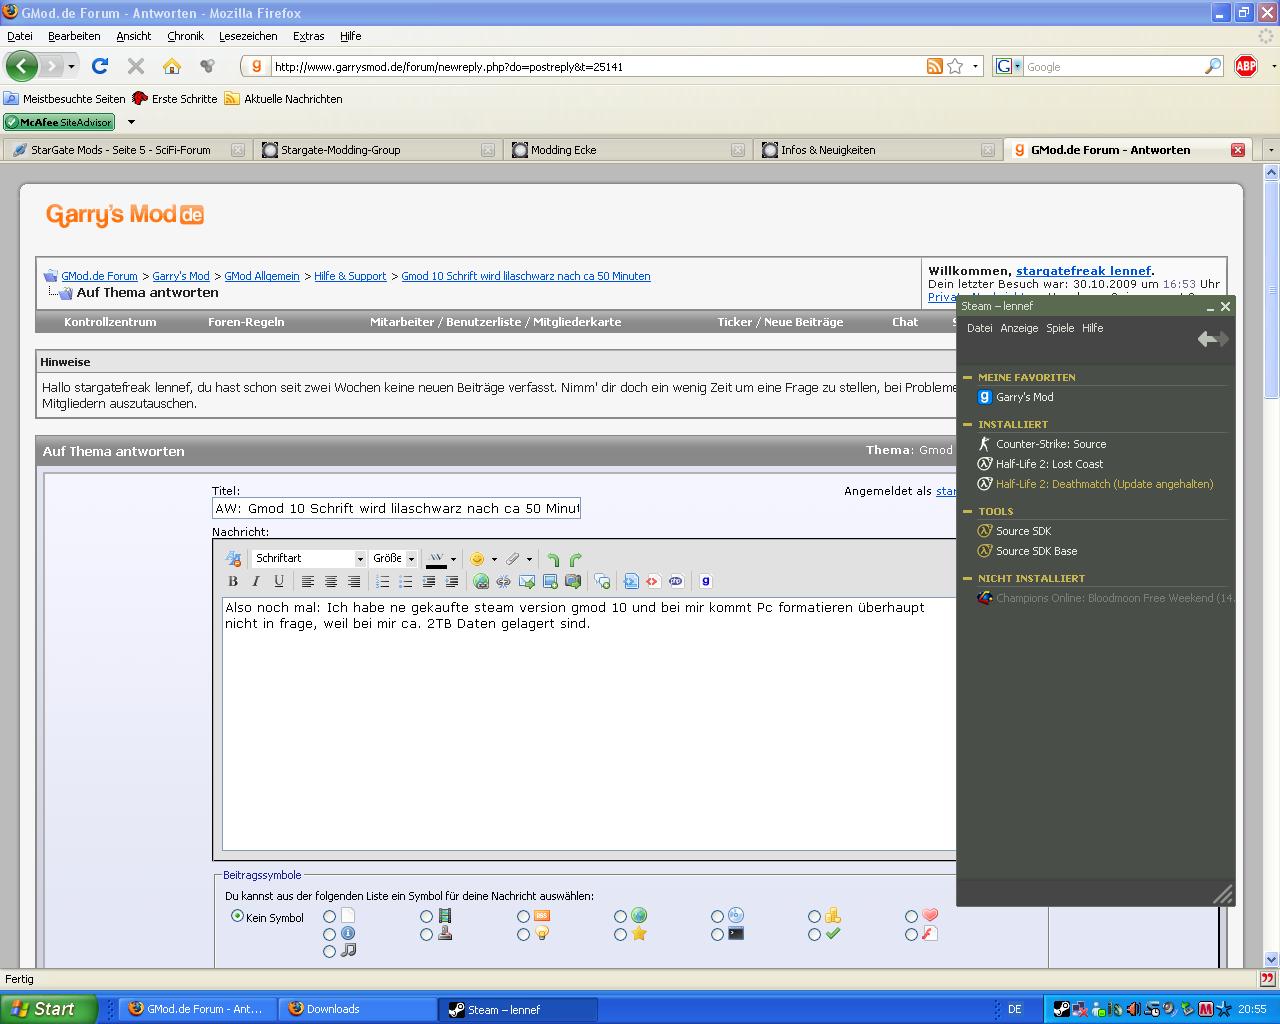Center the message text
This screenshot has height=1024, width=1280.
(x=331, y=581)
